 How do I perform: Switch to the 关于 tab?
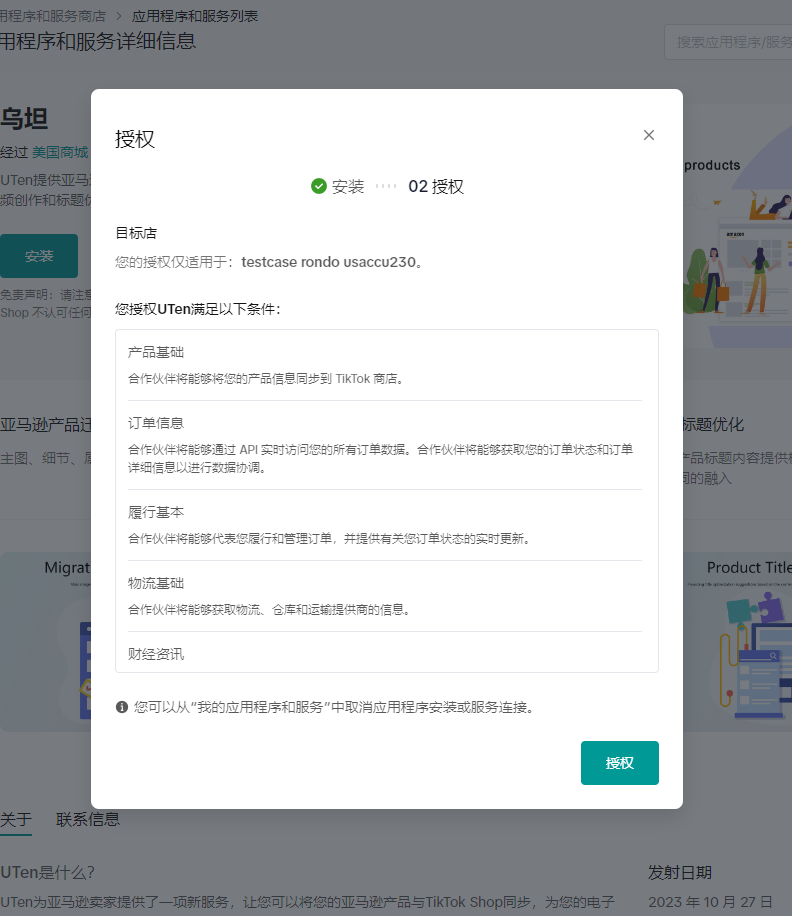(x=16, y=819)
